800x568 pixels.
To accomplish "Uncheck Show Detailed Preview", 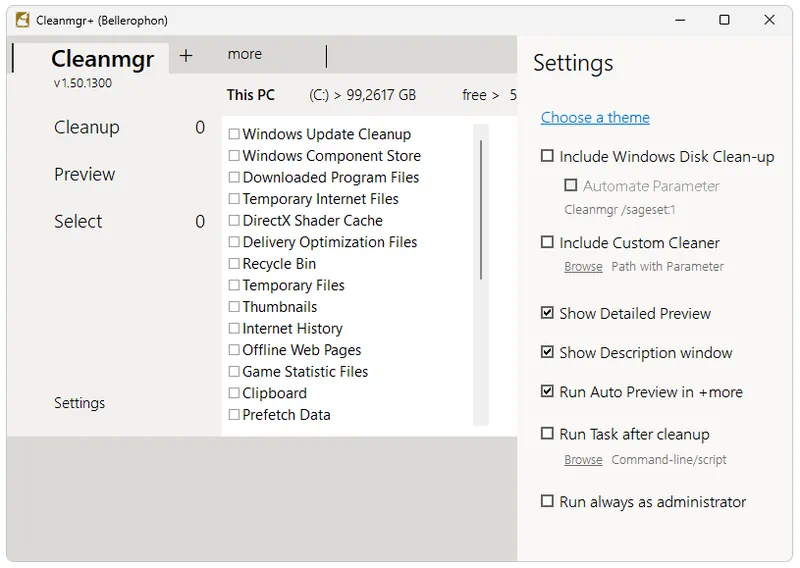I will 547,312.
